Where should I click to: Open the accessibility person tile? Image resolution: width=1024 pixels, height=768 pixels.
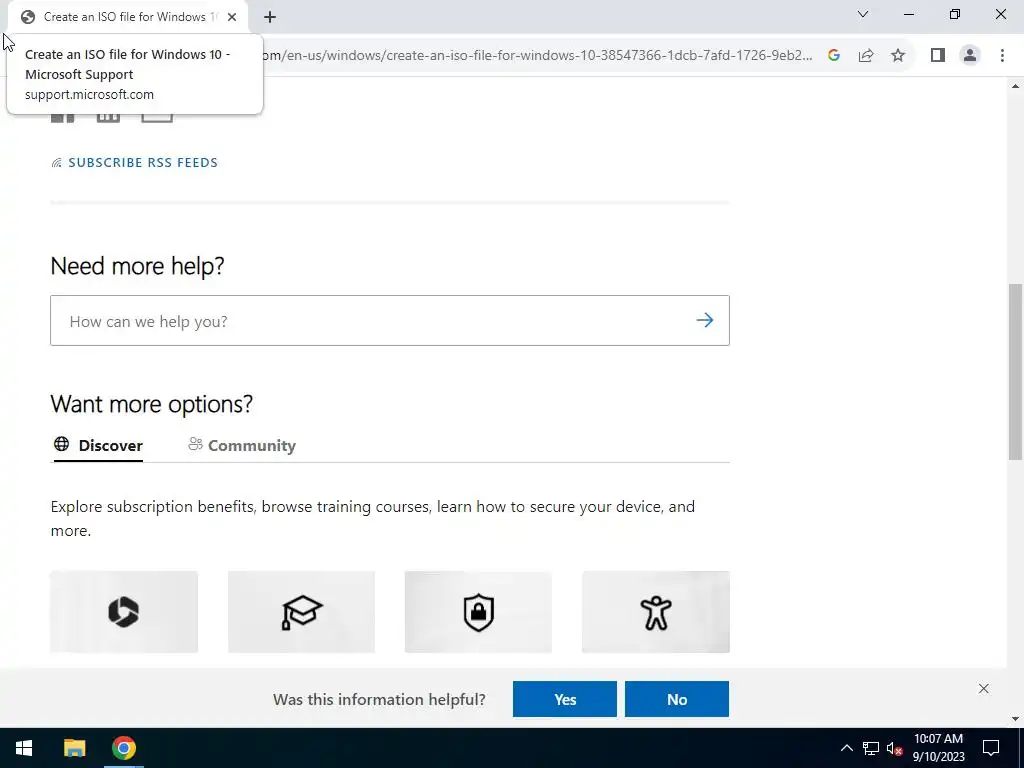[x=656, y=612]
